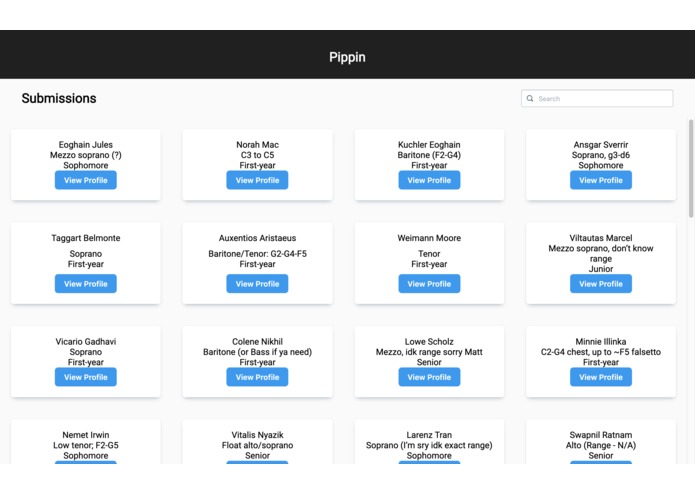This screenshot has height=494, width=695.
Task: Click the Submissions heading
Action: [x=59, y=98]
